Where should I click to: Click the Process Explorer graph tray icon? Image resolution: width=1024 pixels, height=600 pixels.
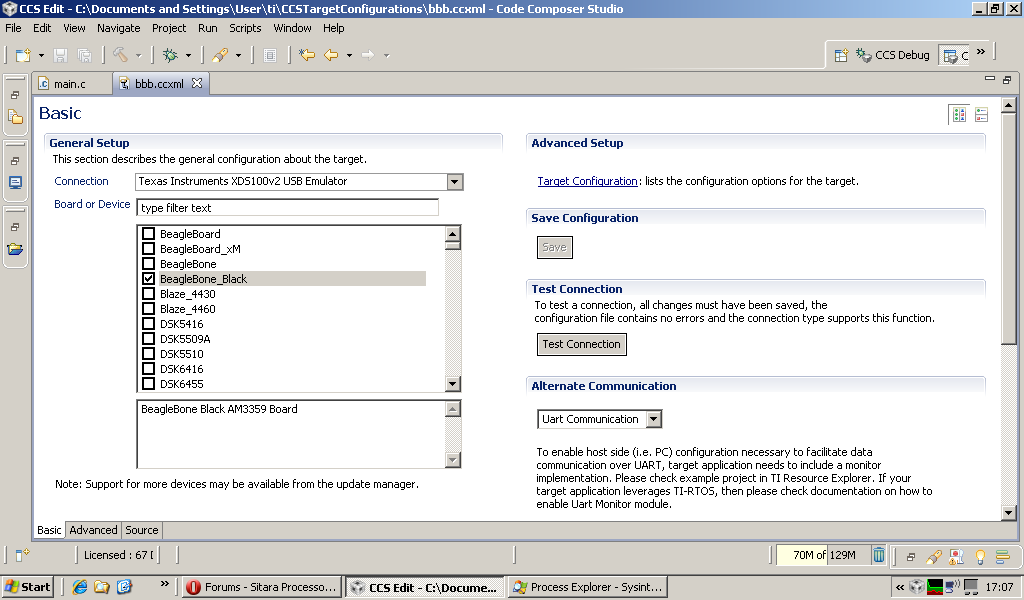[935, 587]
